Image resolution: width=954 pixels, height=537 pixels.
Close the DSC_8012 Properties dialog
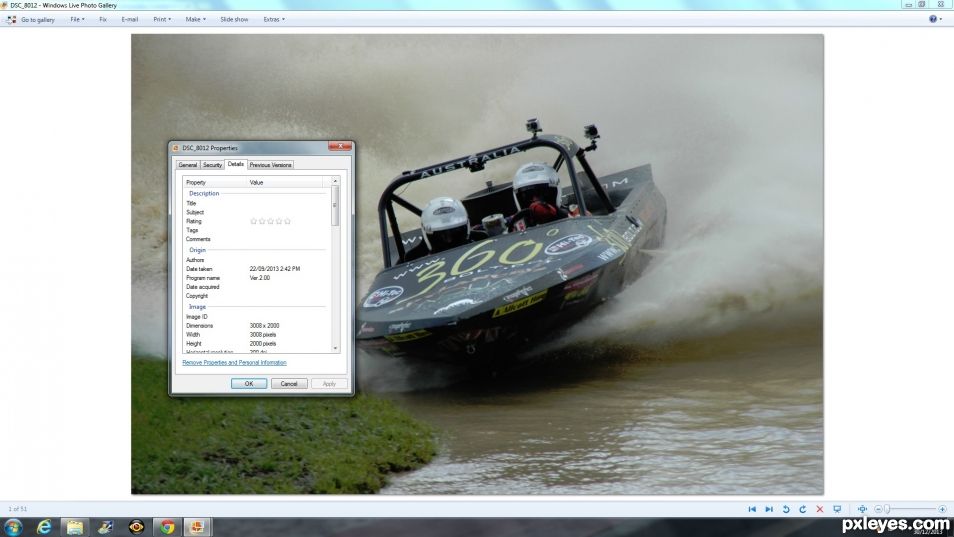click(x=339, y=147)
